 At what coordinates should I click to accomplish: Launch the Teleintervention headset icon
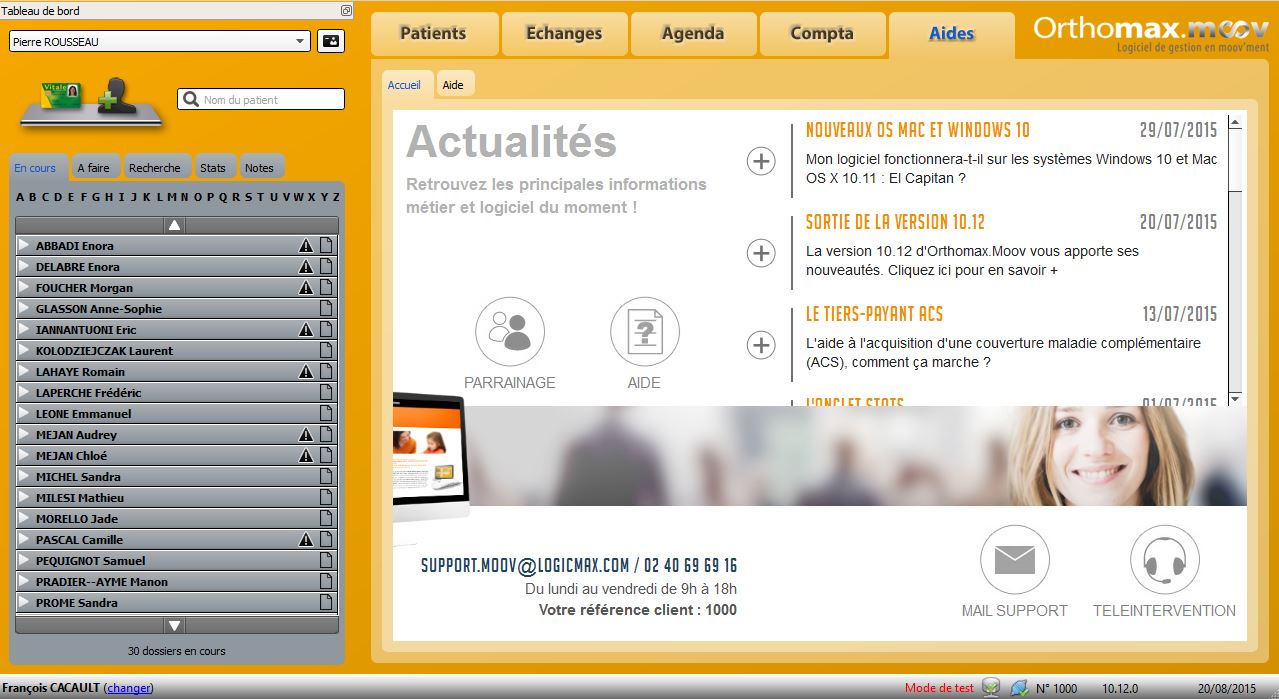point(1164,560)
